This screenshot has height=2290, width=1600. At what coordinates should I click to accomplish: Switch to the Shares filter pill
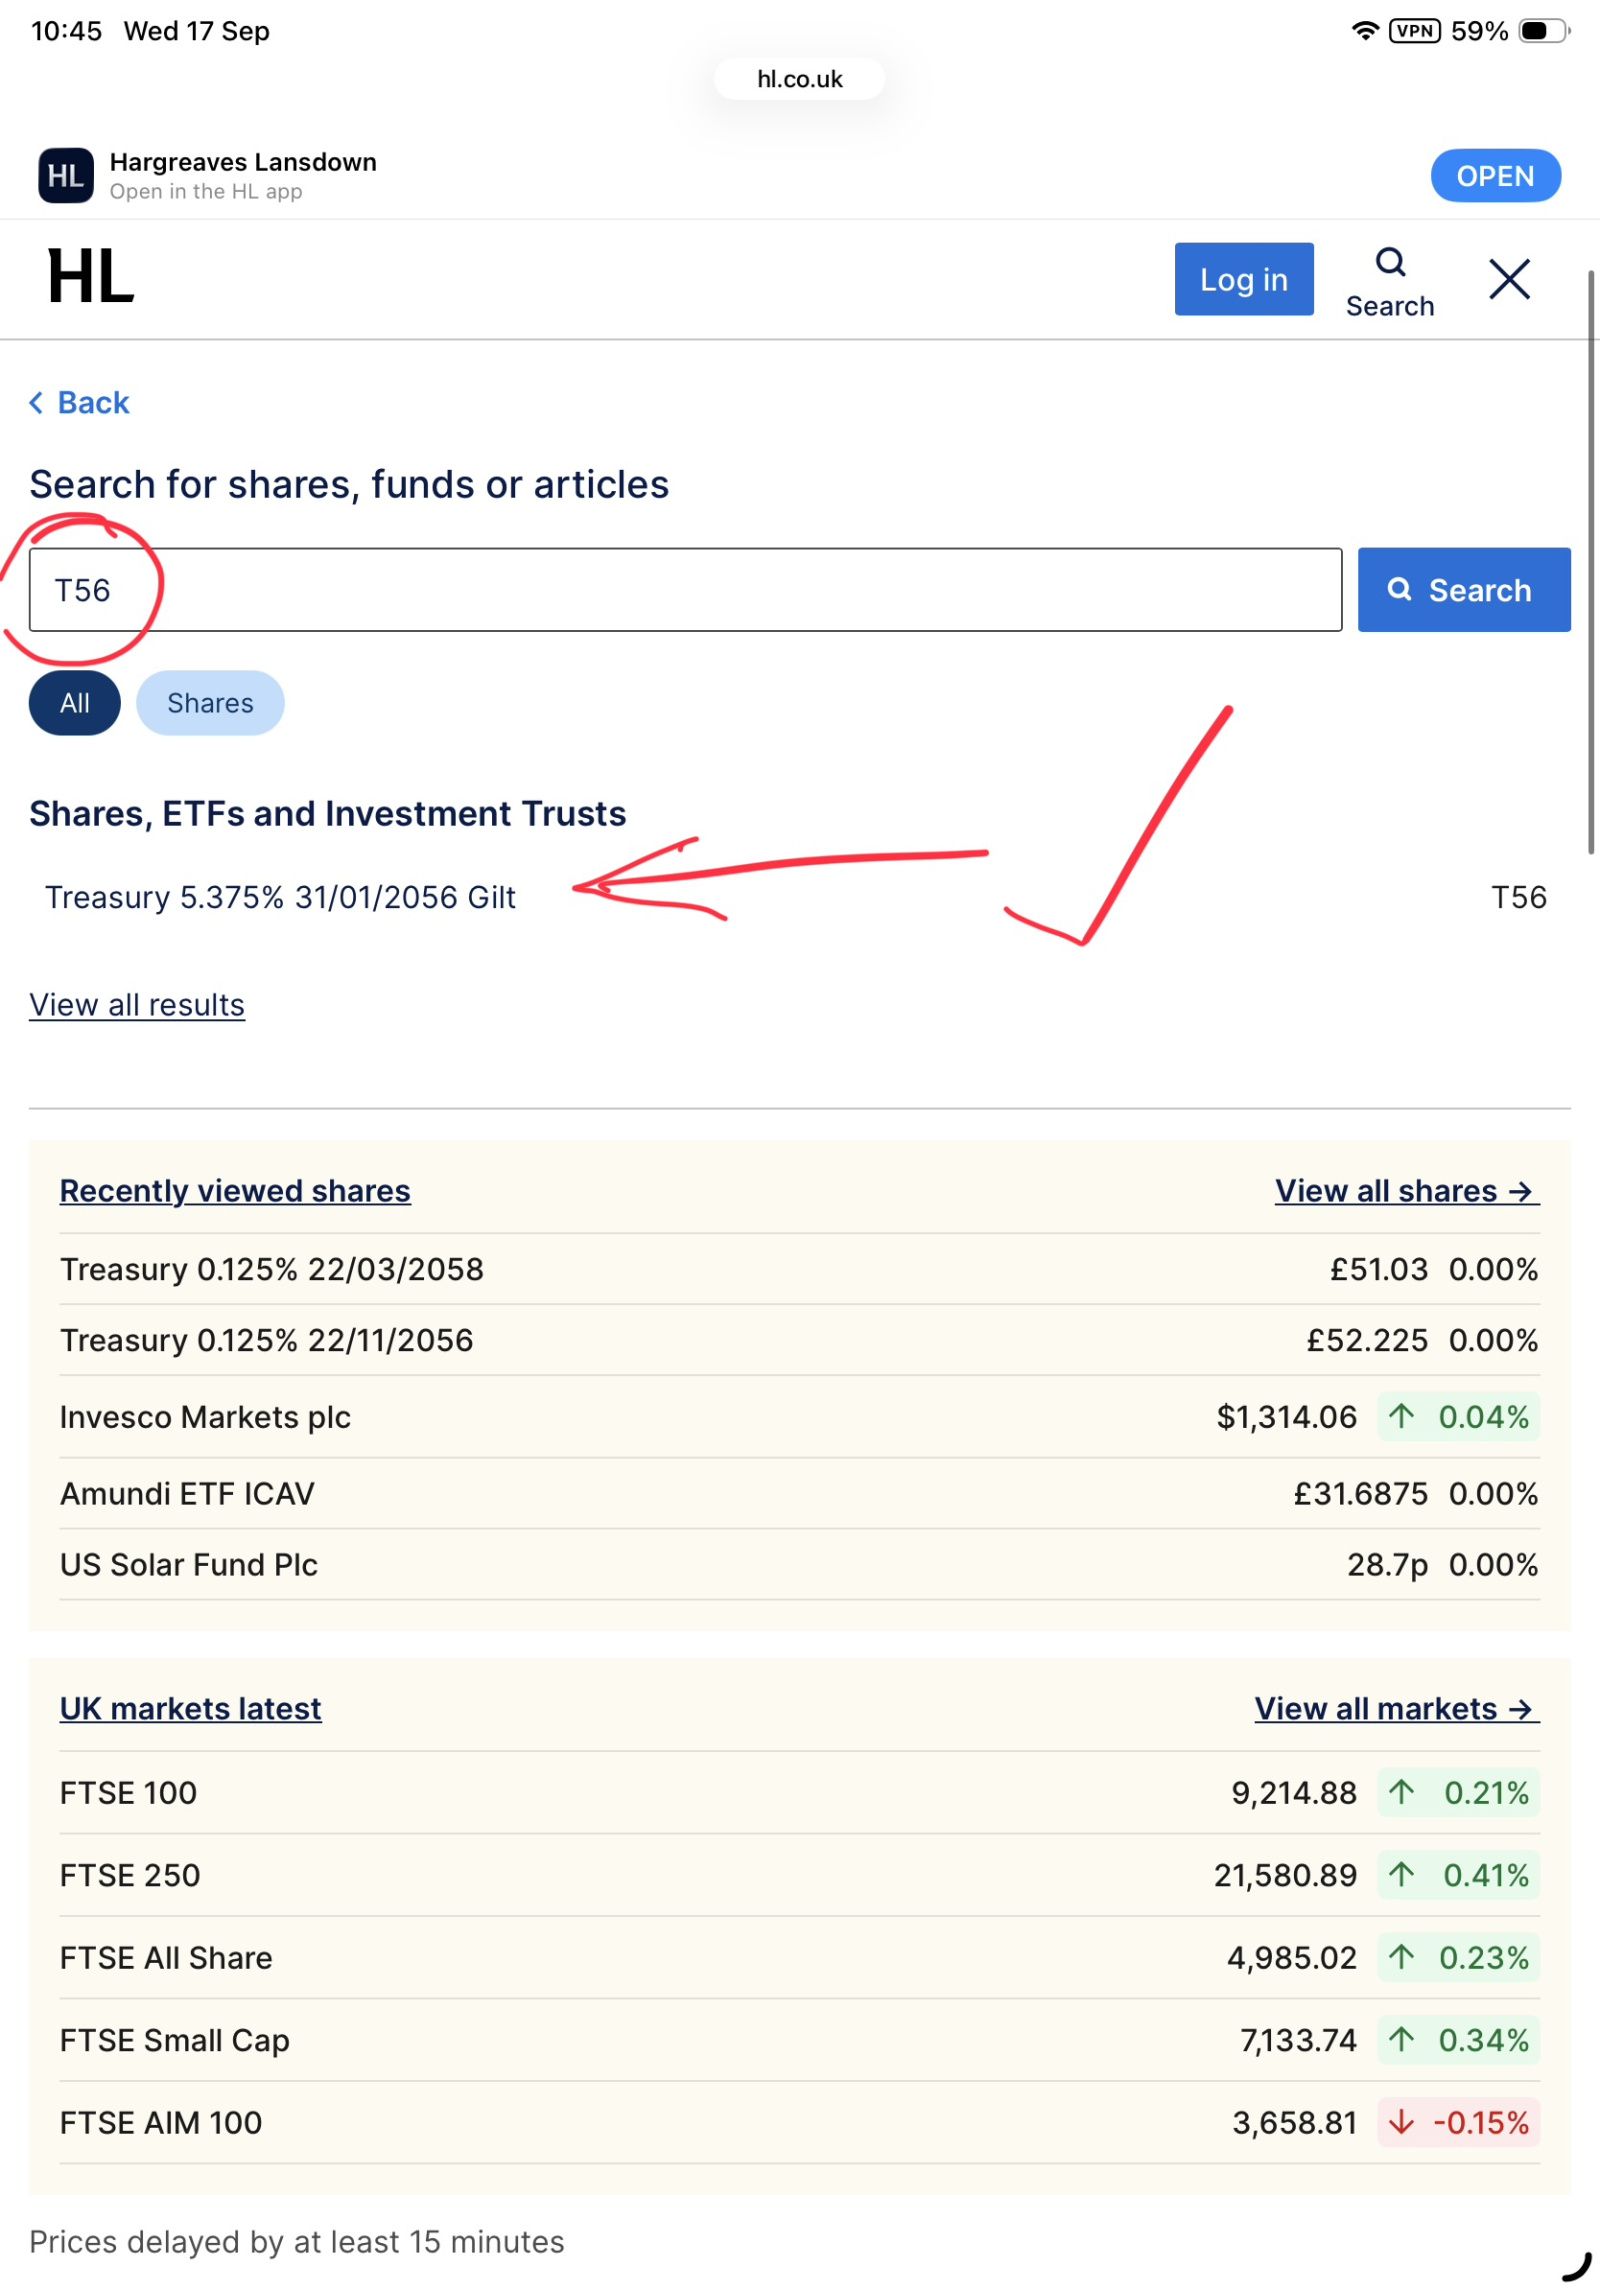(210, 702)
